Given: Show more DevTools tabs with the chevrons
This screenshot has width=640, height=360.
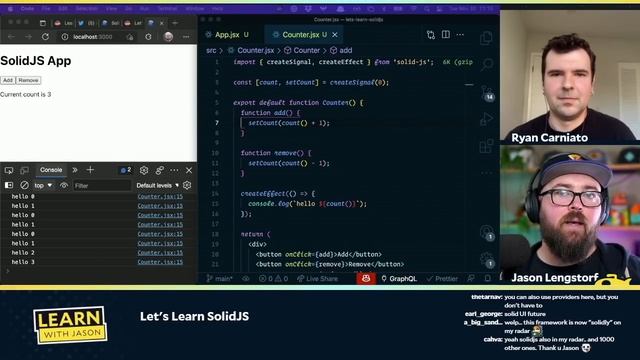Looking at the screenshot, I should 75,170.
